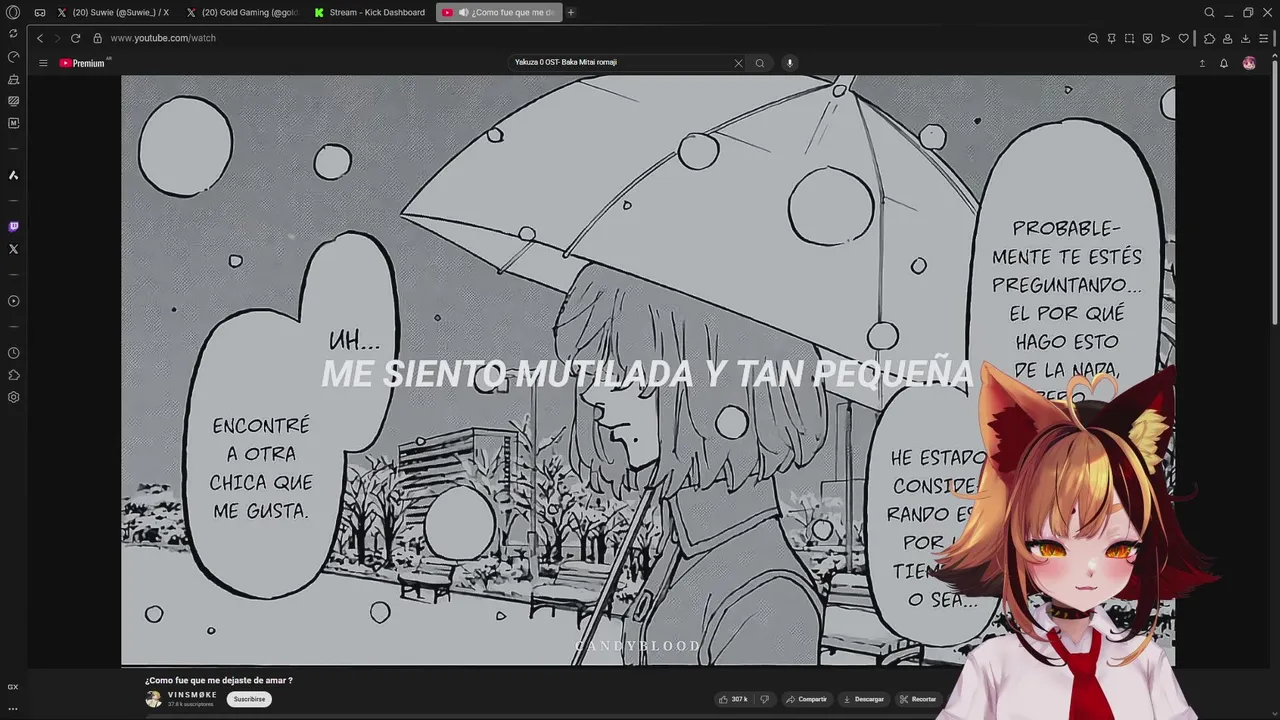Open the Opera main menu logo
1280x720 pixels.
coord(13,12)
